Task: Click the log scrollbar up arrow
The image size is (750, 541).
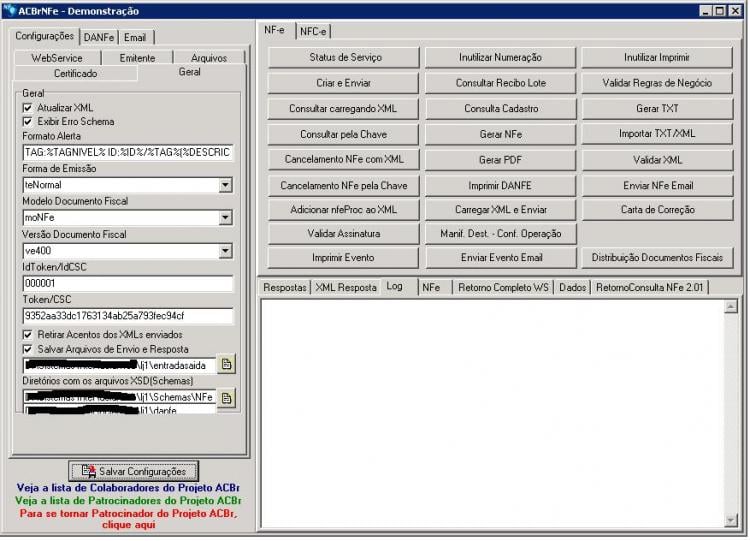Action: (x=730, y=306)
